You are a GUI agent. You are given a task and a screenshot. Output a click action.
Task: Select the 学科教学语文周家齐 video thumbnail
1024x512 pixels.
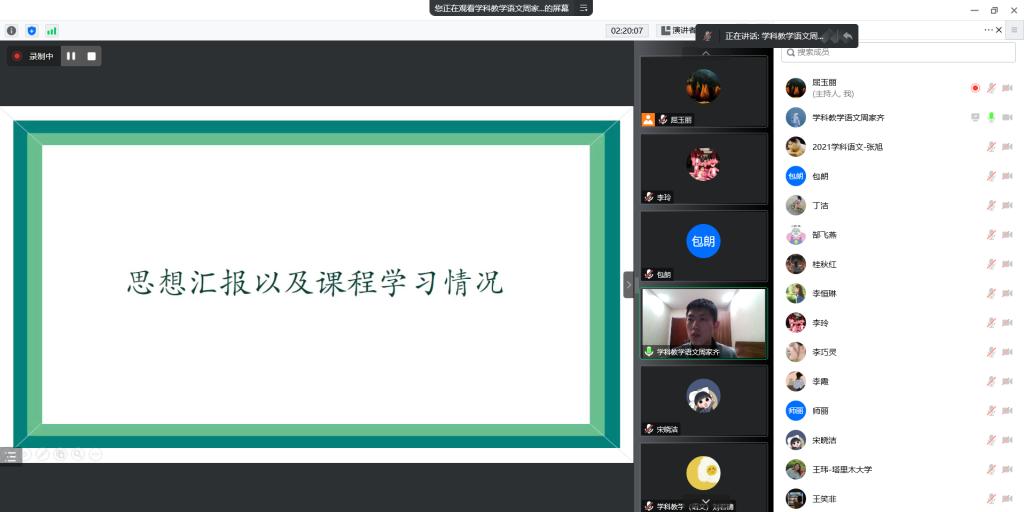pyautogui.click(x=704, y=323)
